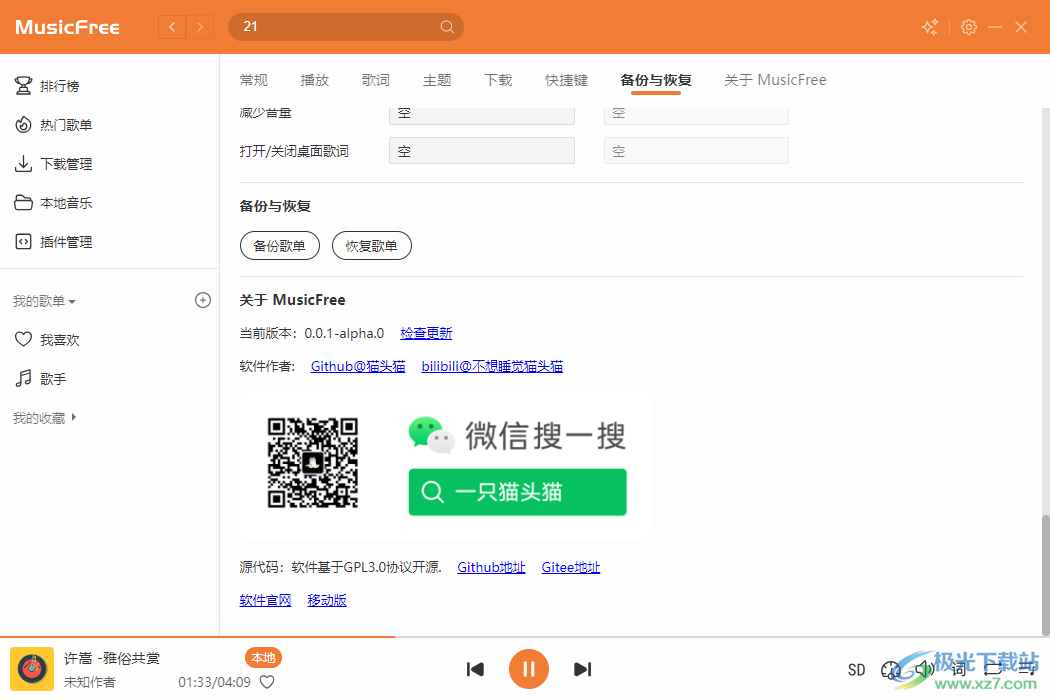Click the search field containing 21
Image resolution: width=1050 pixels, height=700 pixels.
click(x=346, y=27)
